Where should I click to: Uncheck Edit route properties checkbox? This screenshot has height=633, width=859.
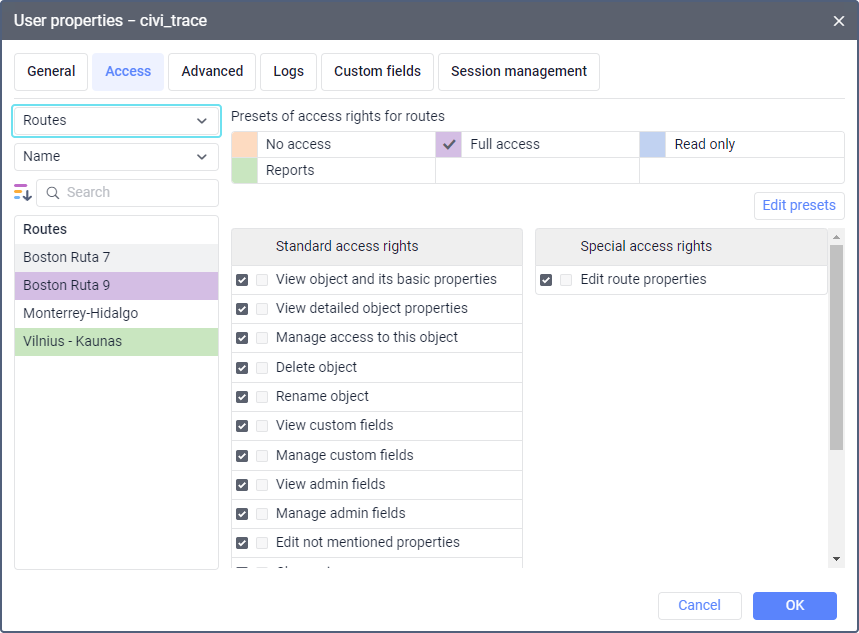546,280
